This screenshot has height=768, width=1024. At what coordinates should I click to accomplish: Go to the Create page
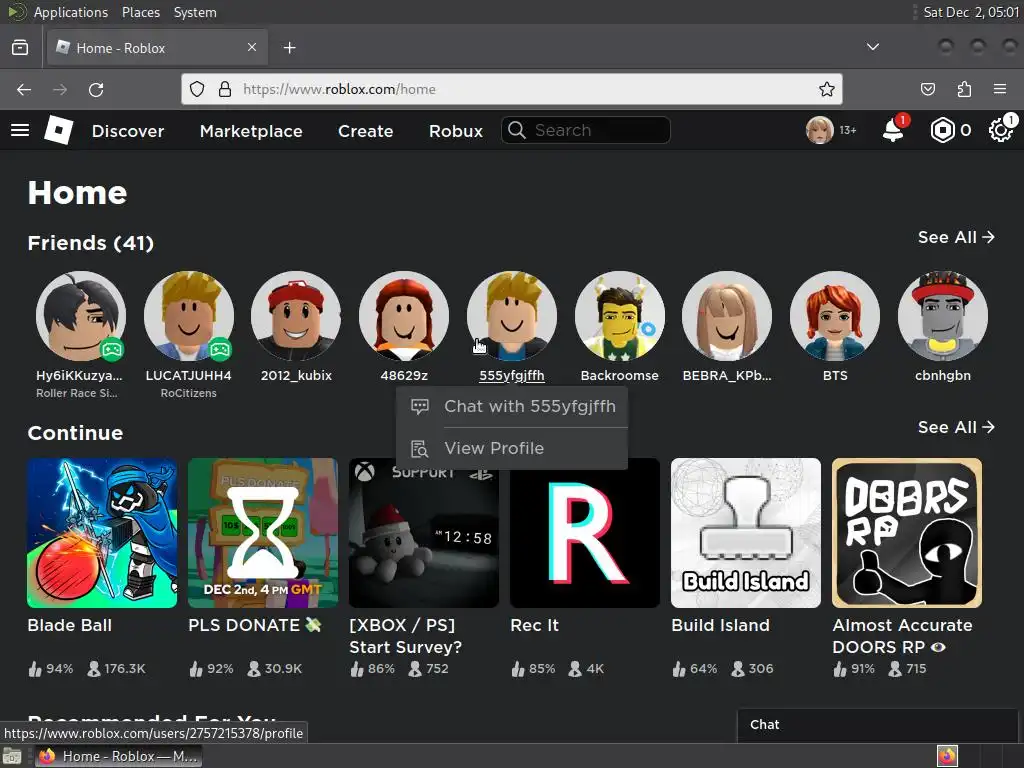click(366, 131)
